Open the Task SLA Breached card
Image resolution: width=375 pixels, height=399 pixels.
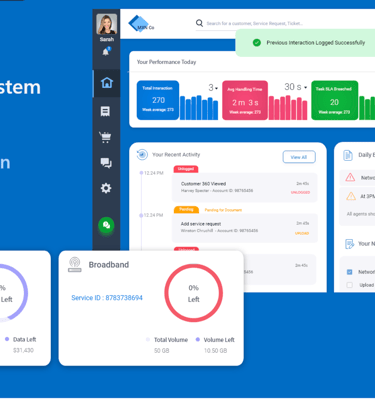[x=335, y=100]
